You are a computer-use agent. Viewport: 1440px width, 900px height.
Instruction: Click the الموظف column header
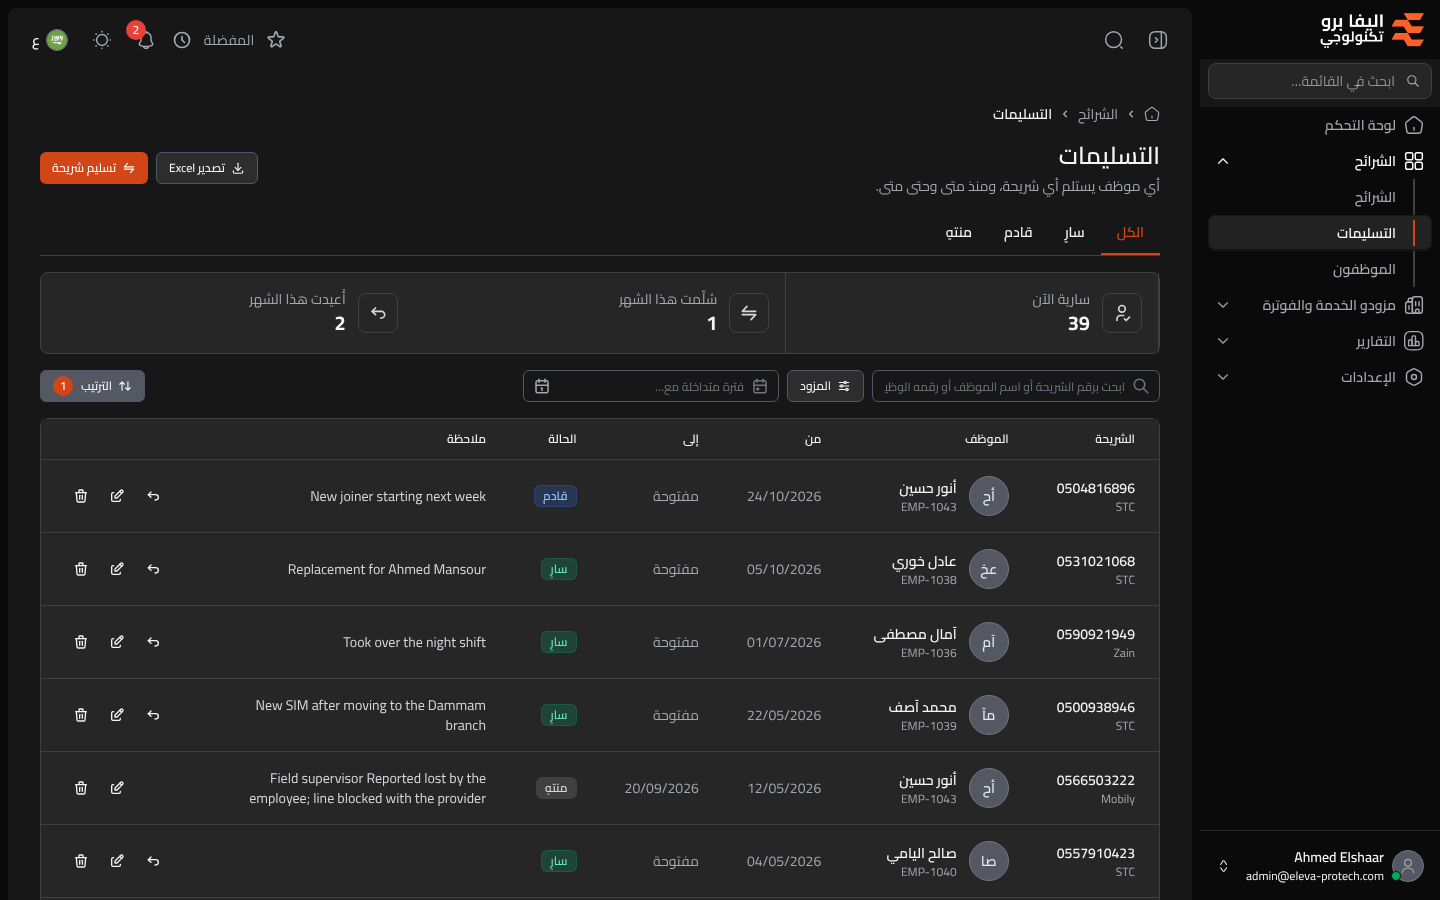pos(986,439)
